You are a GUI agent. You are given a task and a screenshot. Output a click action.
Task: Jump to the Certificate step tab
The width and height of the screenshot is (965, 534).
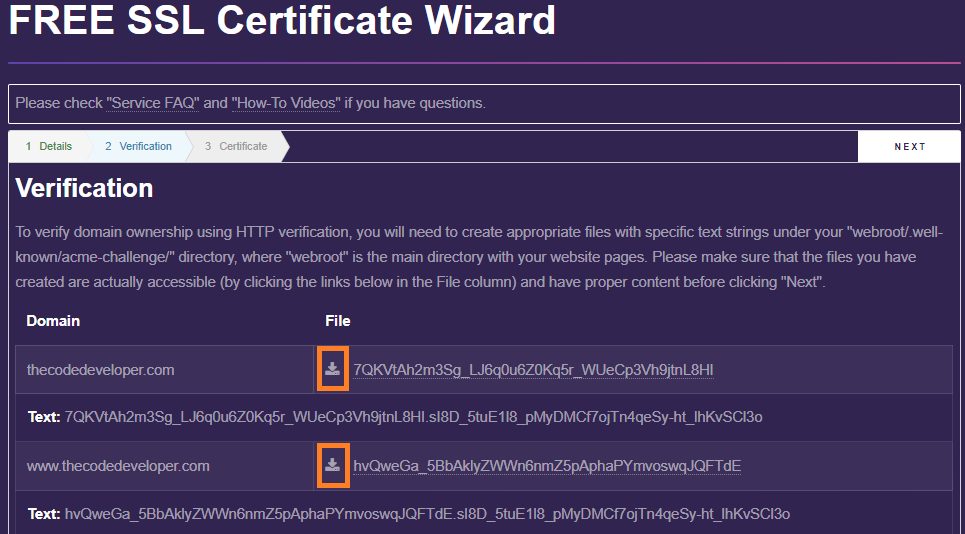236,146
